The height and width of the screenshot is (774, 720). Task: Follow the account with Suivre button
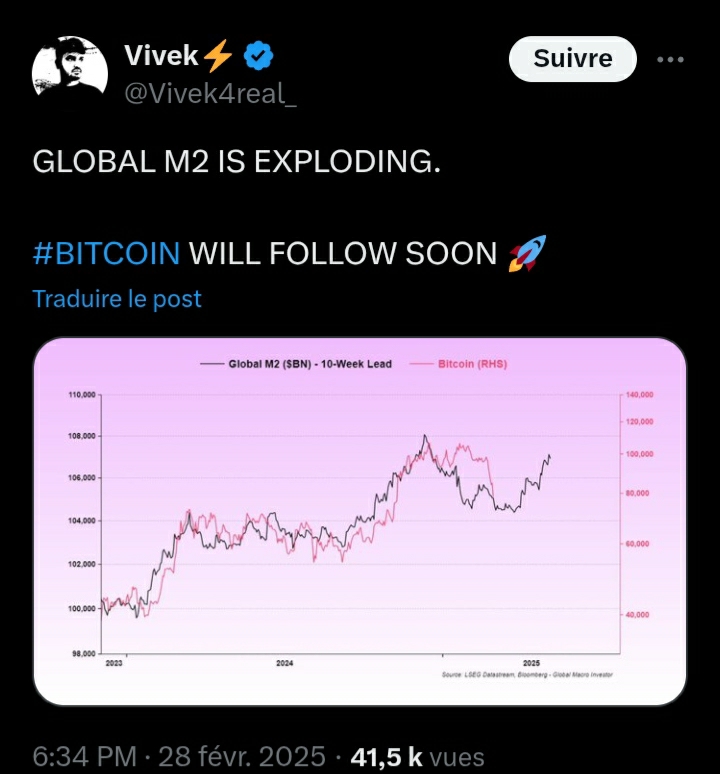tap(572, 59)
